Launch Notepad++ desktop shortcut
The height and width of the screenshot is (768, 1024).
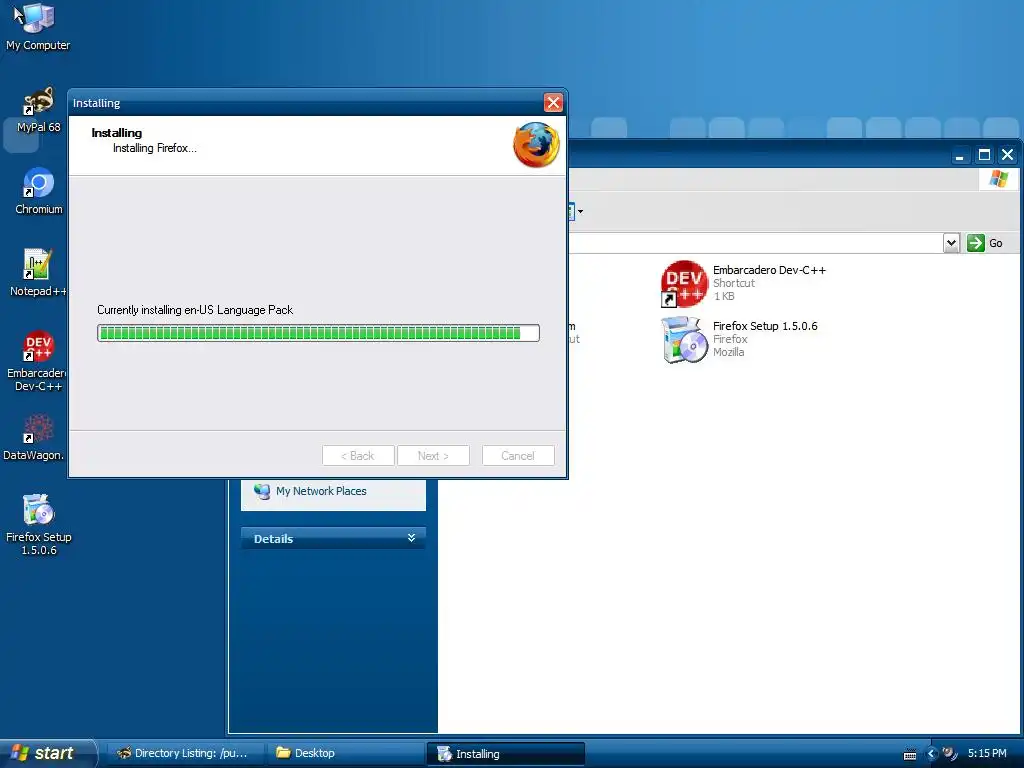pos(38,272)
